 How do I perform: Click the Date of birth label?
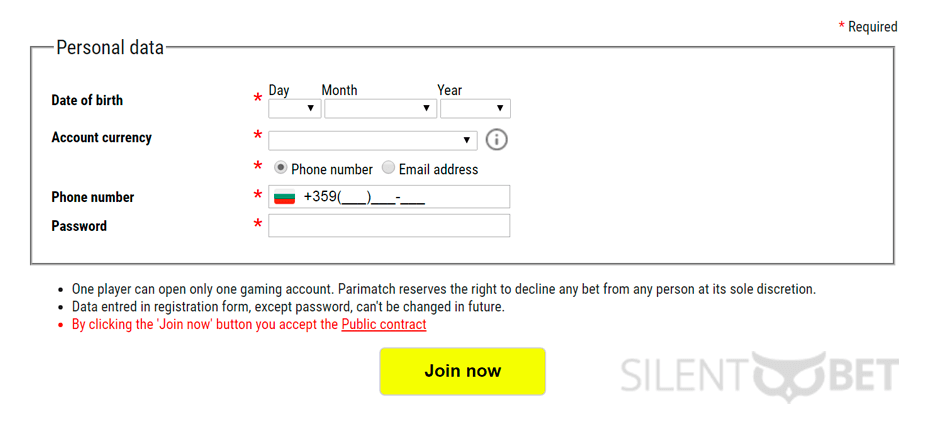coord(87,100)
